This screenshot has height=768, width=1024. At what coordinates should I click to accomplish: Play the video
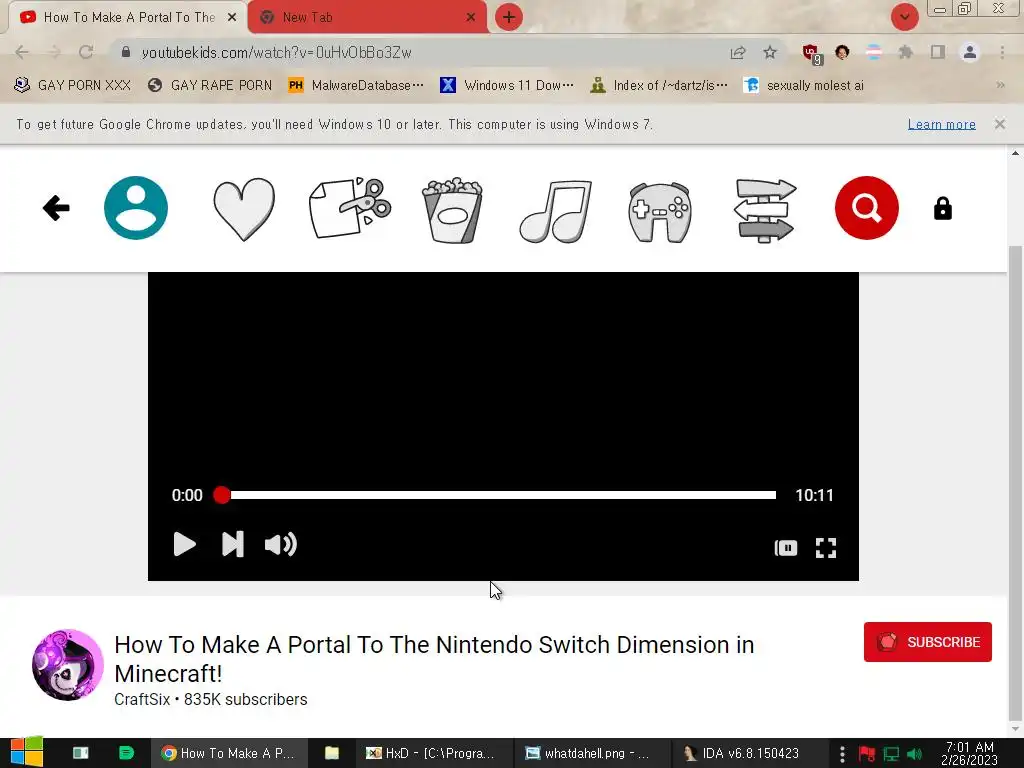[184, 544]
